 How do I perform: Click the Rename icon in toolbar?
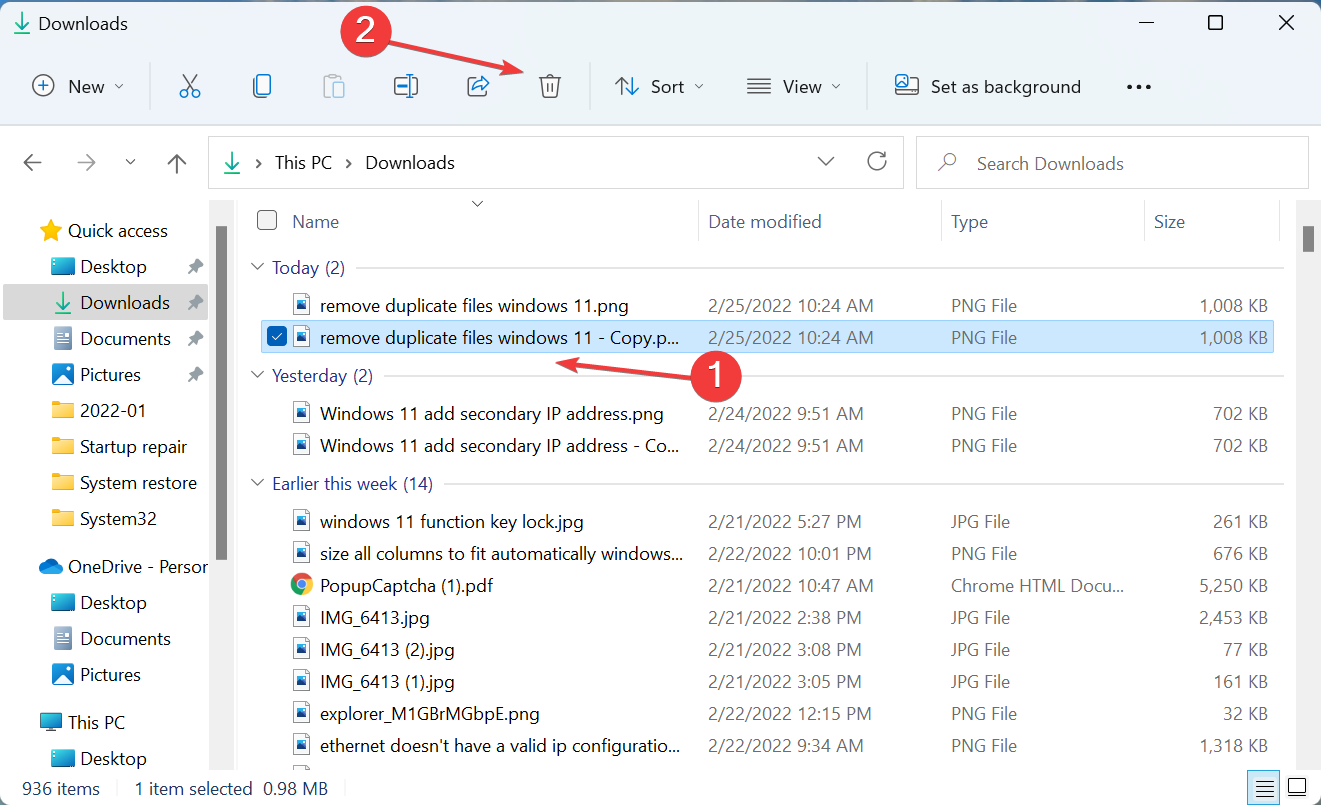[x=405, y=87]
